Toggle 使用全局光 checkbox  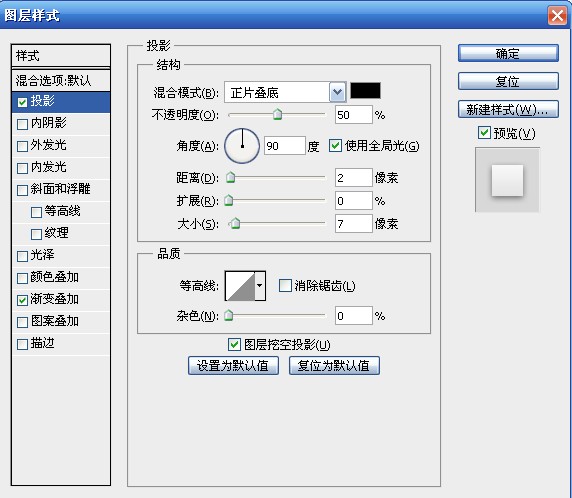335,146
